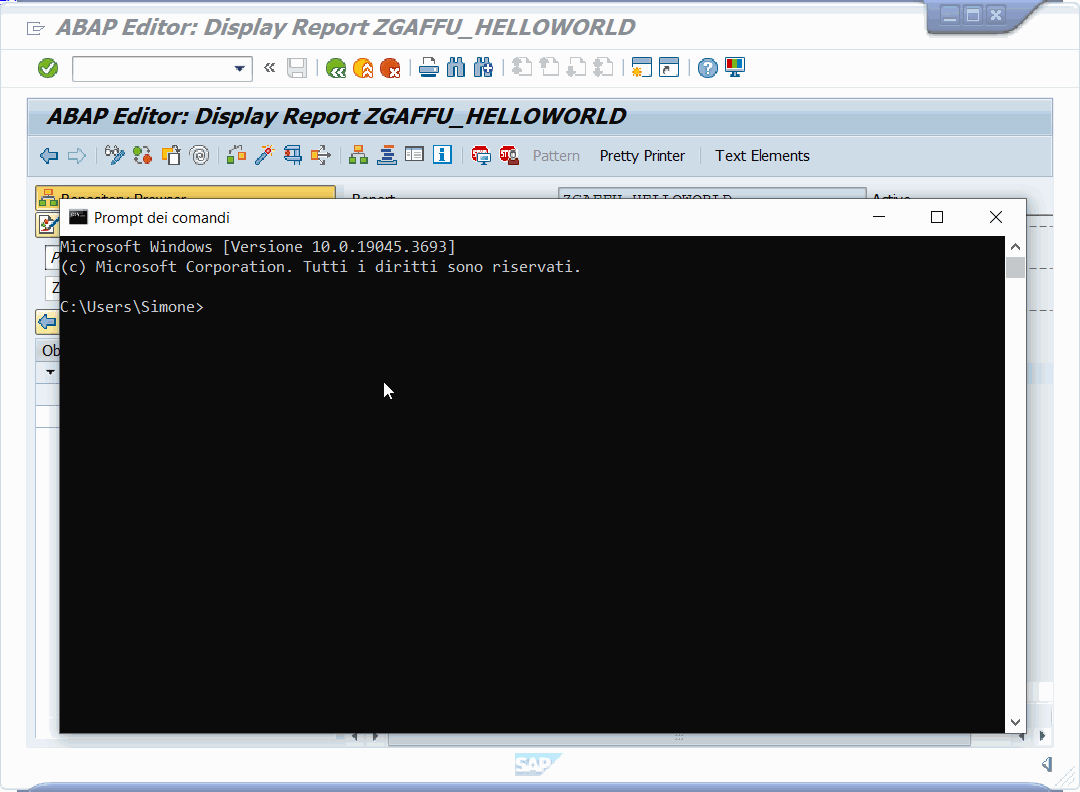Click the status bar expand triangle at bottom right
This screenshot has width=1080, height=792.
click(x=1047, y=764)
